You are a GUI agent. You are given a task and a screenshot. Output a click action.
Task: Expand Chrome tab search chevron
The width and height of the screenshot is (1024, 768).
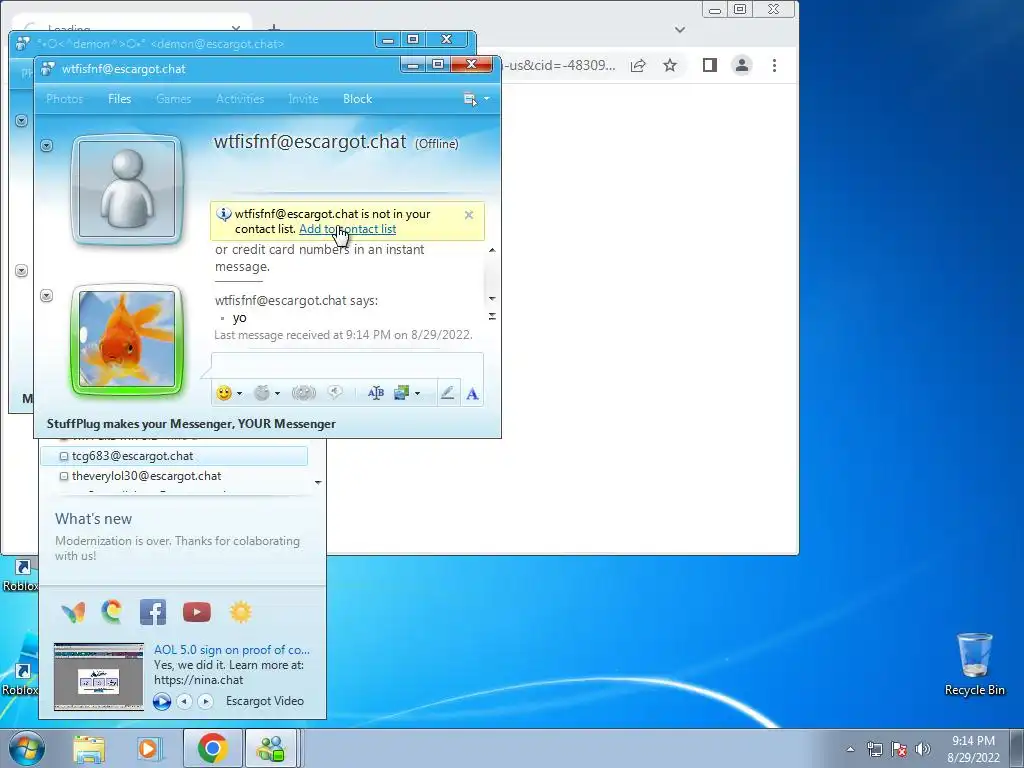[680, 29]
